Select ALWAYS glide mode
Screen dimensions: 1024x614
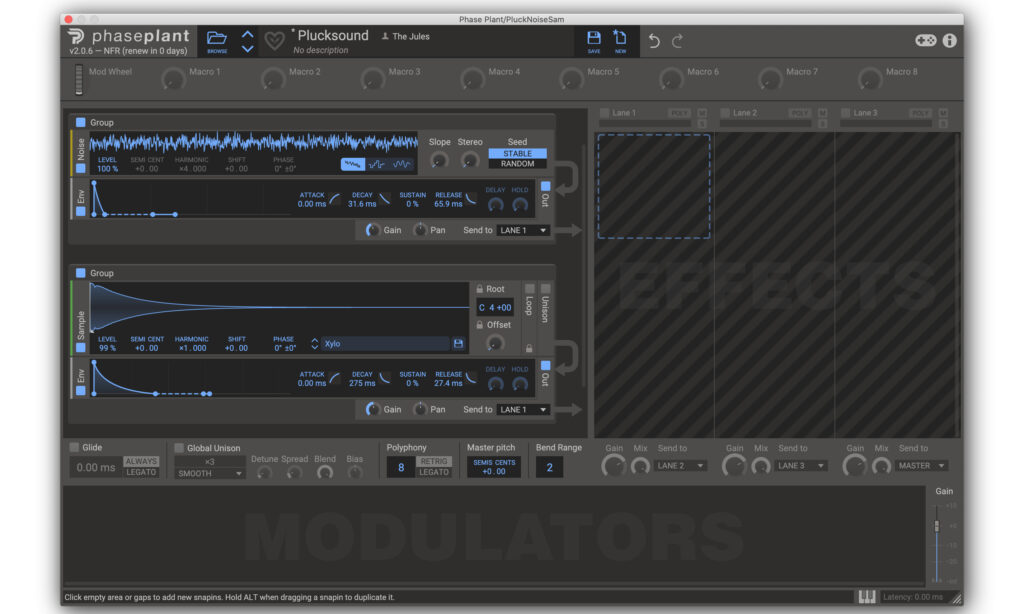coord(141,461)
